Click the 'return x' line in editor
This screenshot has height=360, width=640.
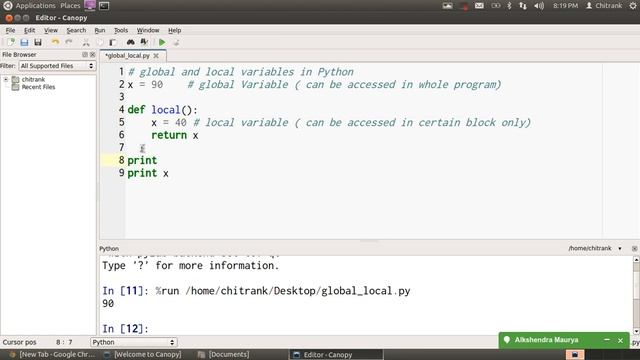175,136
